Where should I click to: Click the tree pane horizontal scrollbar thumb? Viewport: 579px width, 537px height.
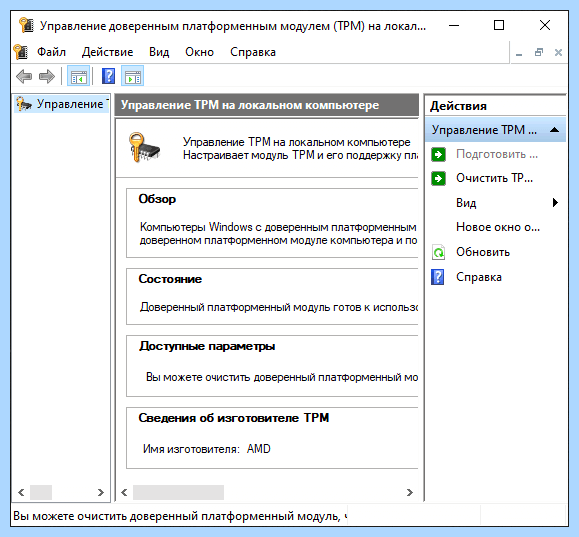41,492
